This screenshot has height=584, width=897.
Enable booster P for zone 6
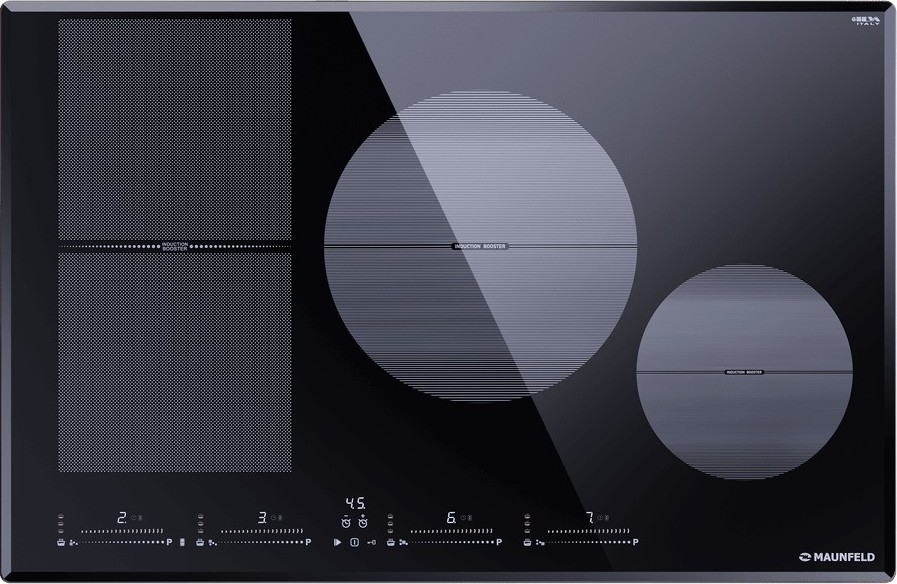(x=498, y=542)
